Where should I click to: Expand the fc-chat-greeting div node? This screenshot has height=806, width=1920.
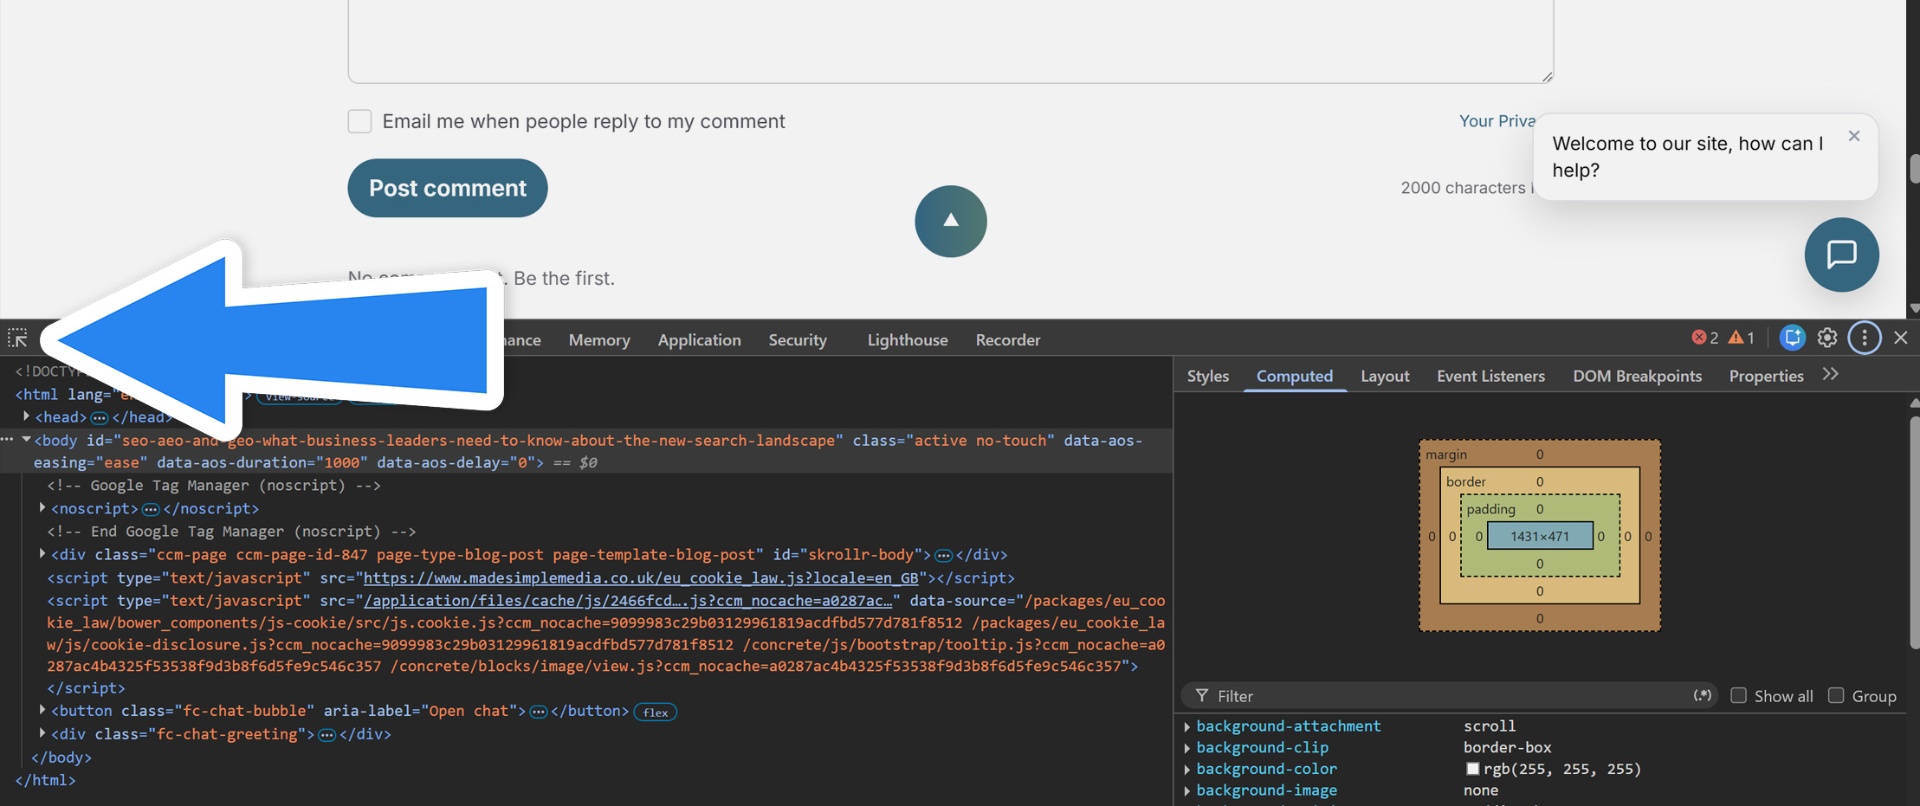(42, 733)
